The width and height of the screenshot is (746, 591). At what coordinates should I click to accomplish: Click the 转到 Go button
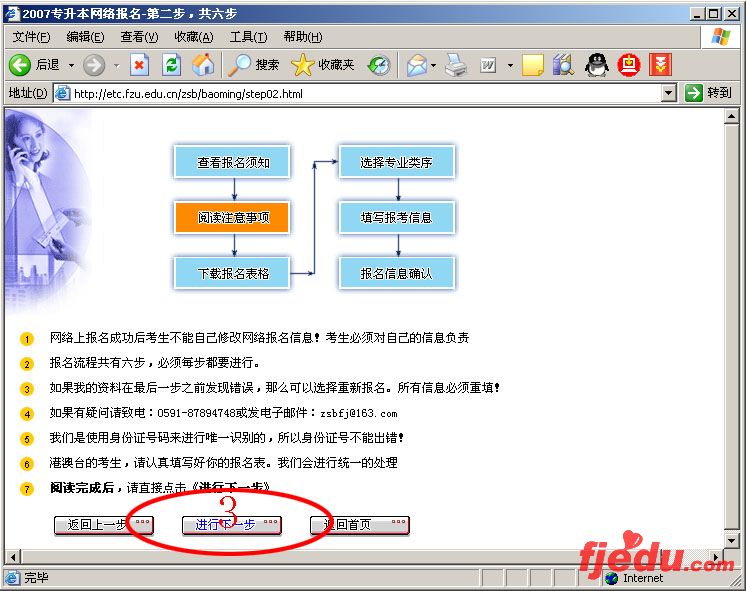point(708,93)
